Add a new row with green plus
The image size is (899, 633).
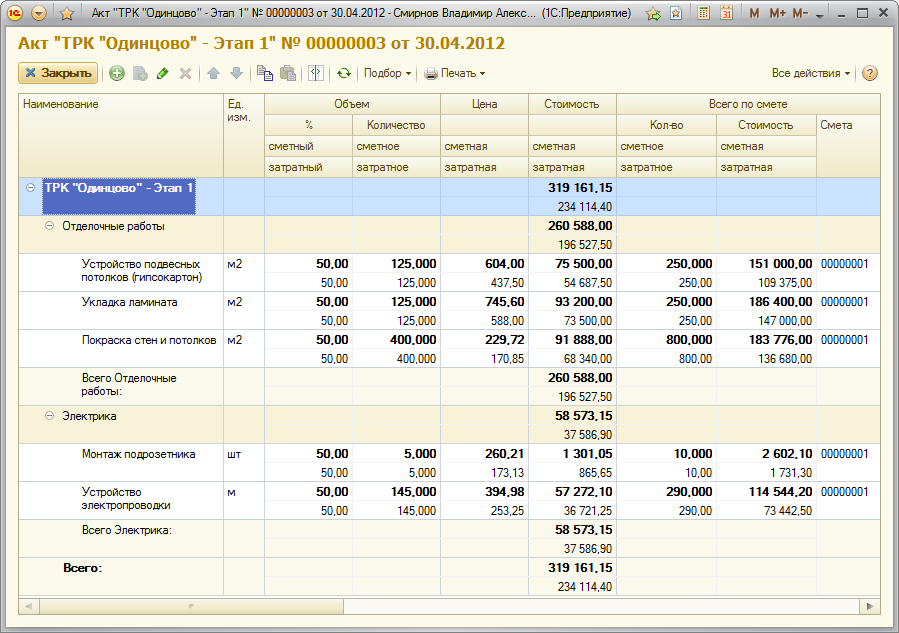coord(117,73)
